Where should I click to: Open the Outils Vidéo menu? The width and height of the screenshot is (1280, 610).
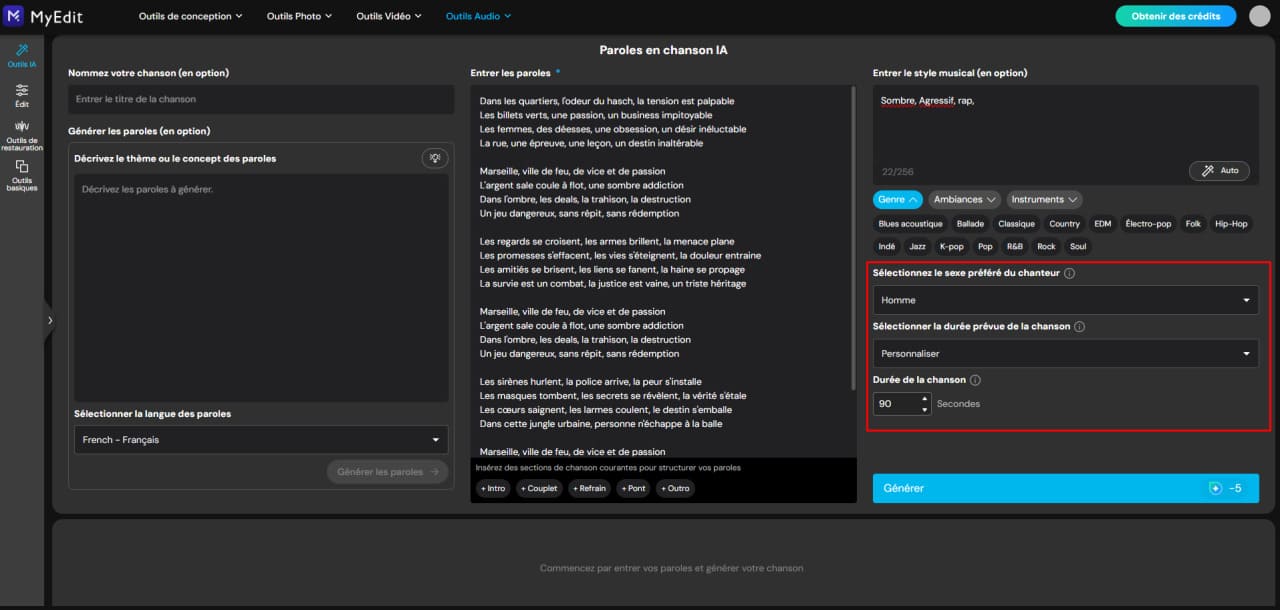coord(389,16)
